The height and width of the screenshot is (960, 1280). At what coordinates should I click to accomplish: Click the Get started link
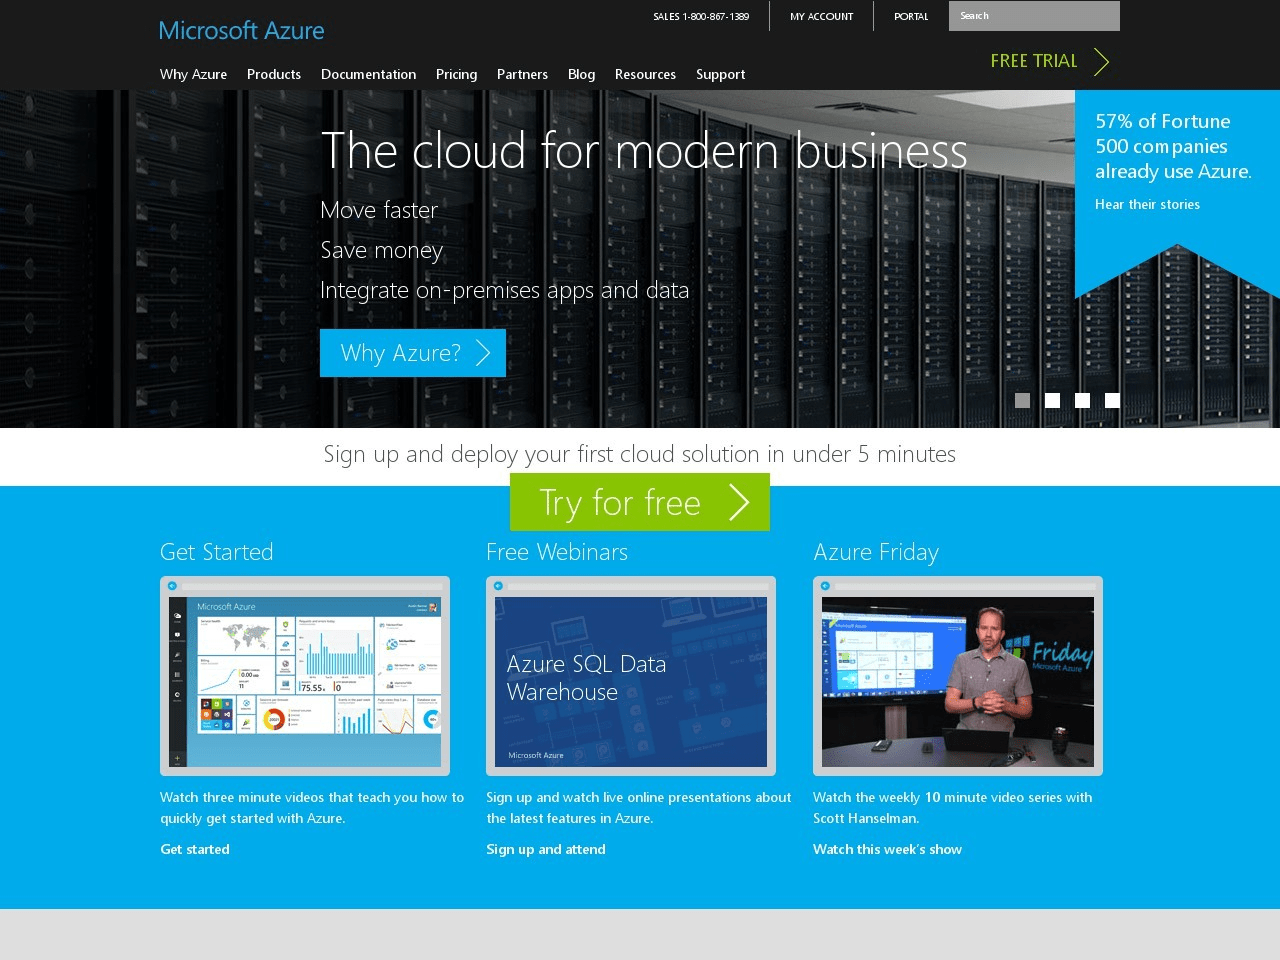[195, 849]
